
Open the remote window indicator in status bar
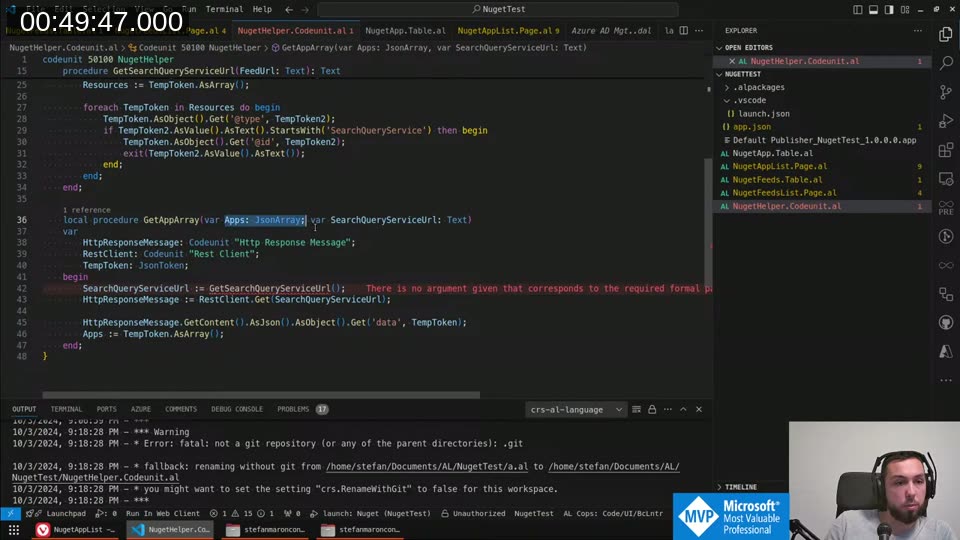click(x=10, y=514)
